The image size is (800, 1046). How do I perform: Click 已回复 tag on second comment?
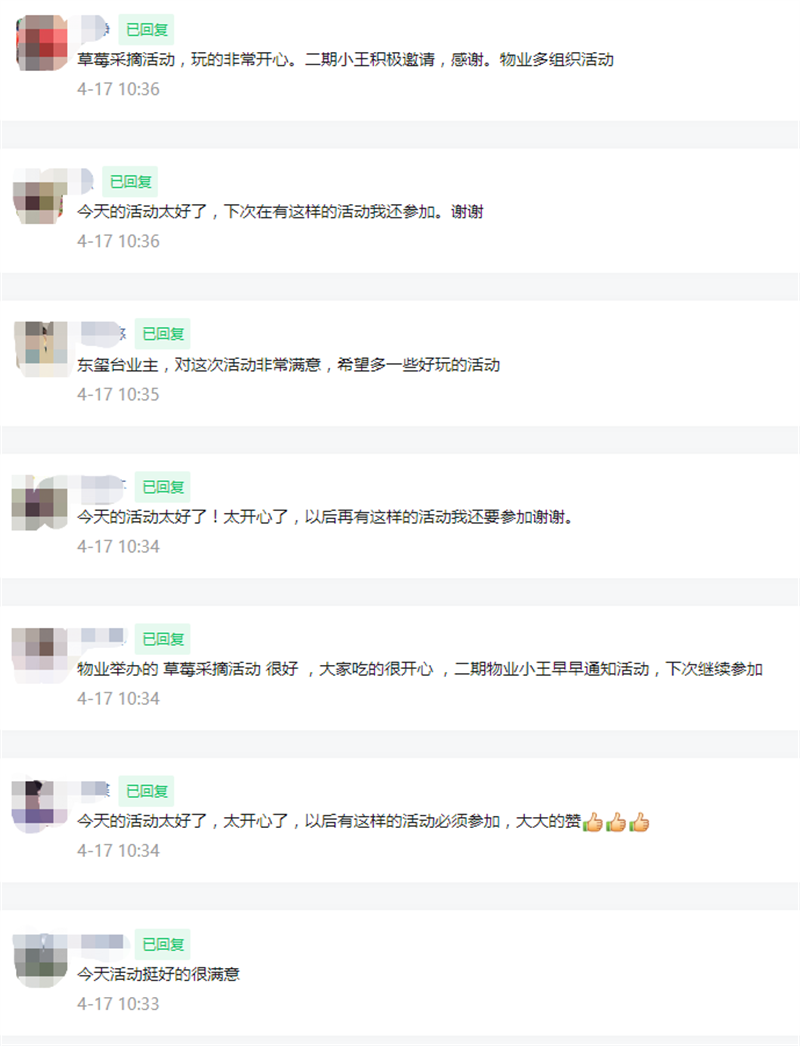130,181
